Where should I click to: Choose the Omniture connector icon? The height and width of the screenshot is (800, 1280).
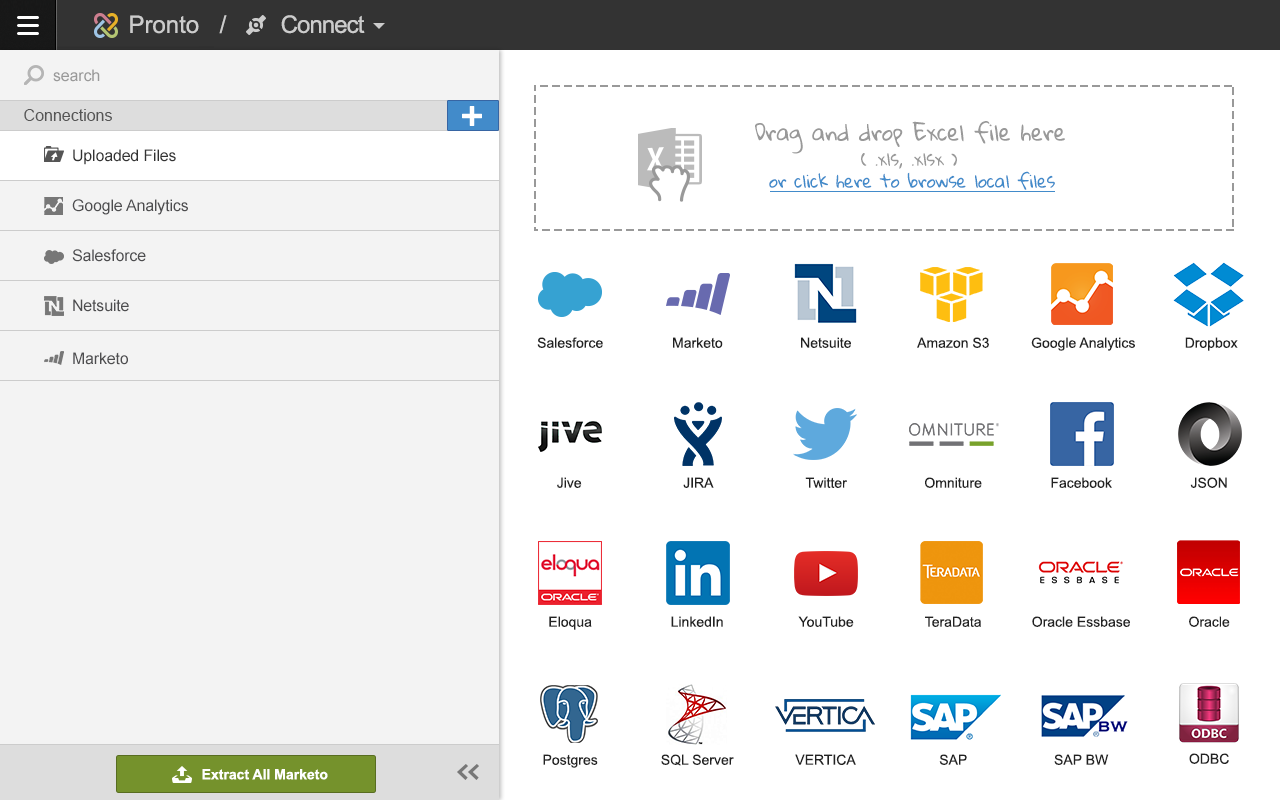(953, 434)
